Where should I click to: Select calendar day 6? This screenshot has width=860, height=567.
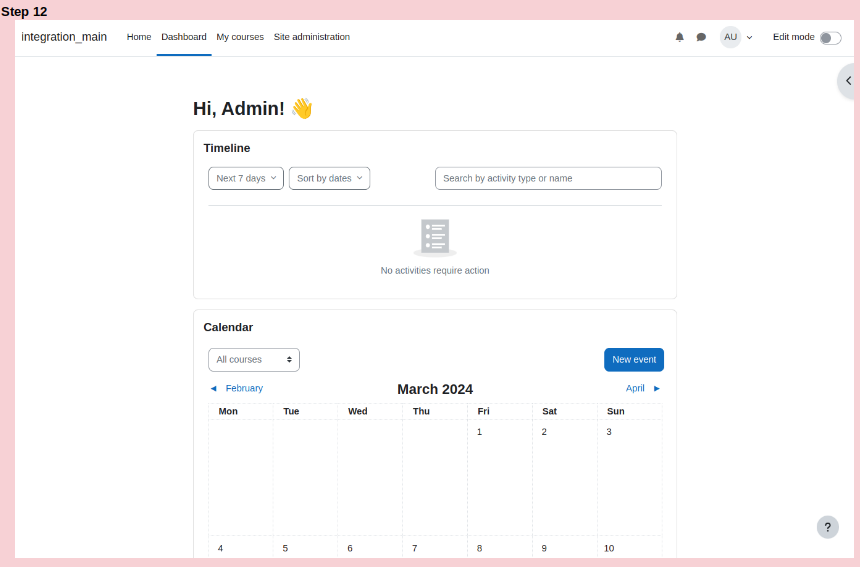point(350,548)
